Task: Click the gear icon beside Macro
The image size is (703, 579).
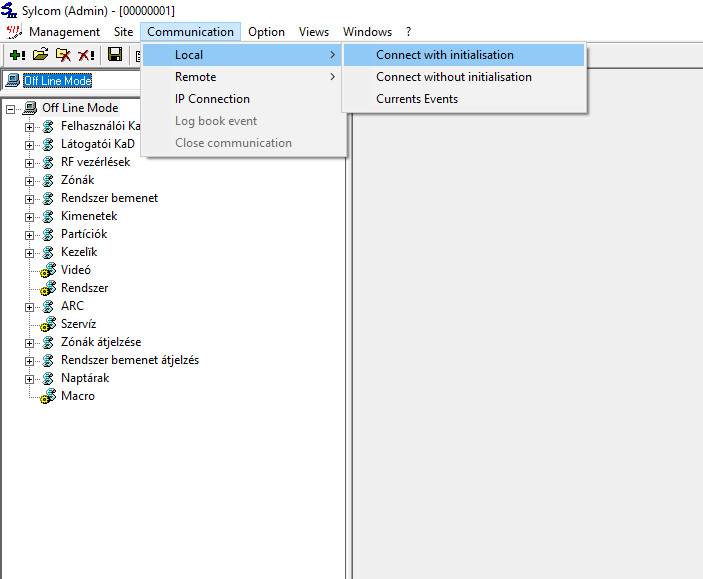Action: coord(48,396)
